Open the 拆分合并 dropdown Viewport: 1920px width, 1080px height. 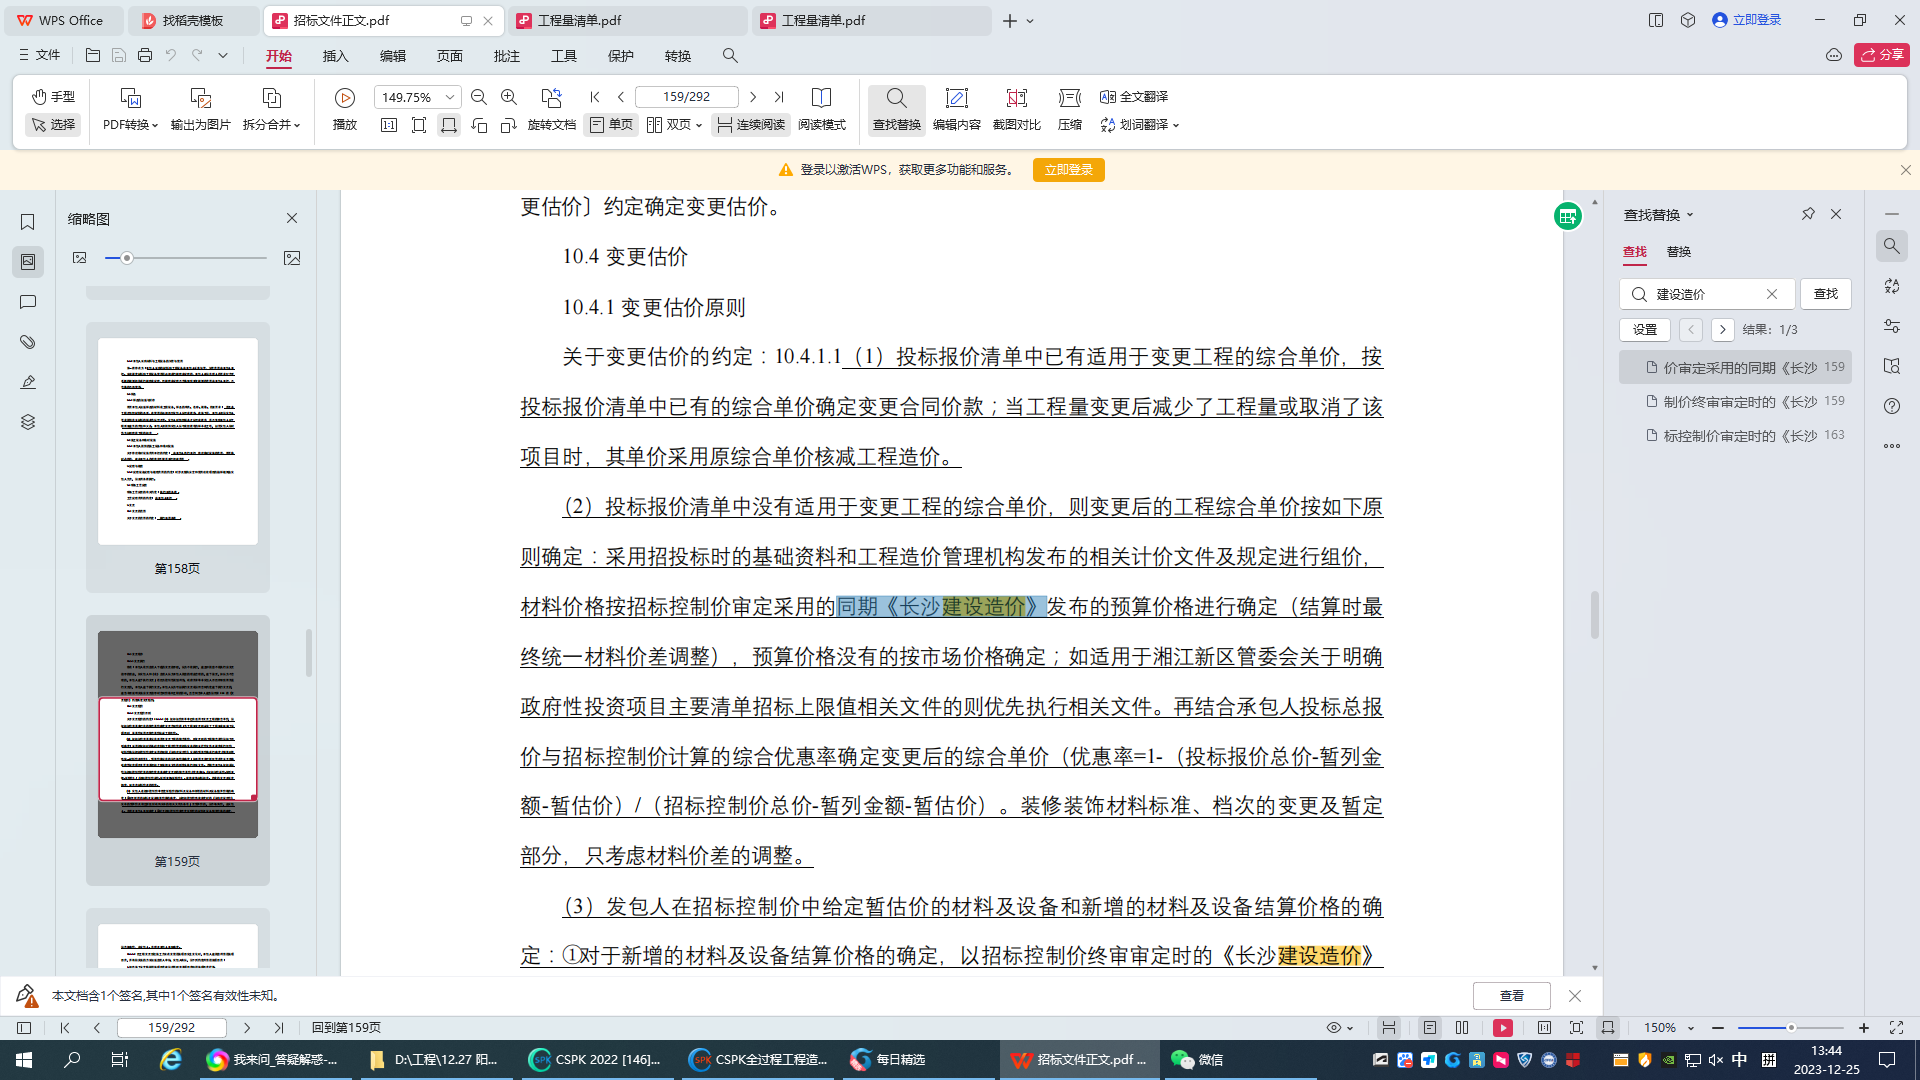(271, 124)
